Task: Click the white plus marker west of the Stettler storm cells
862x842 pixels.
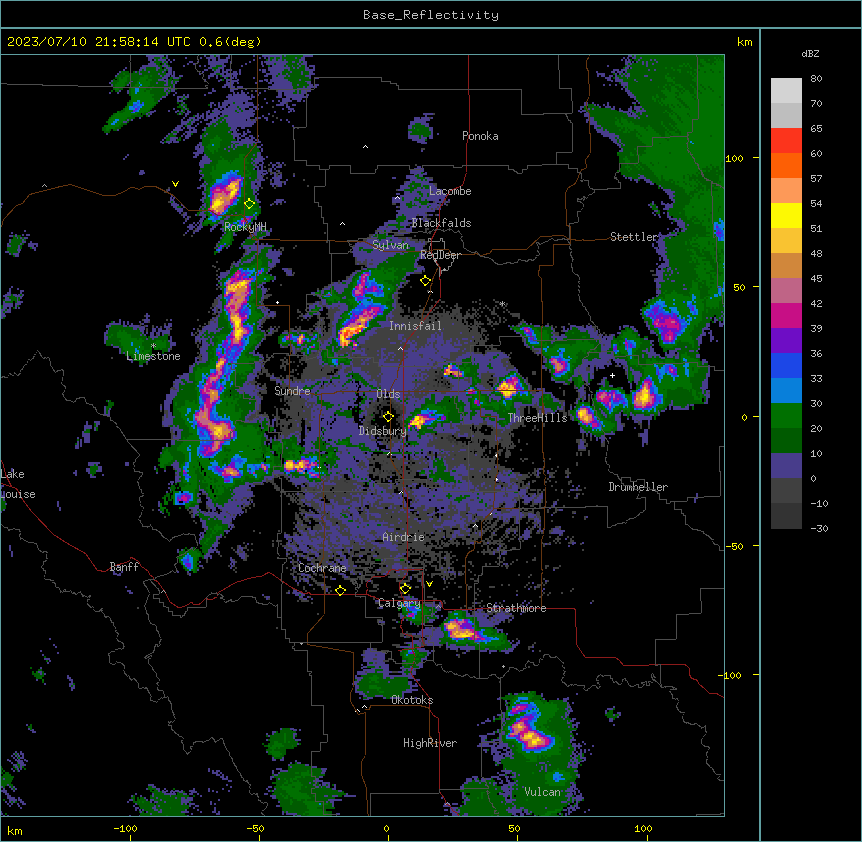Action: [612, 375]
